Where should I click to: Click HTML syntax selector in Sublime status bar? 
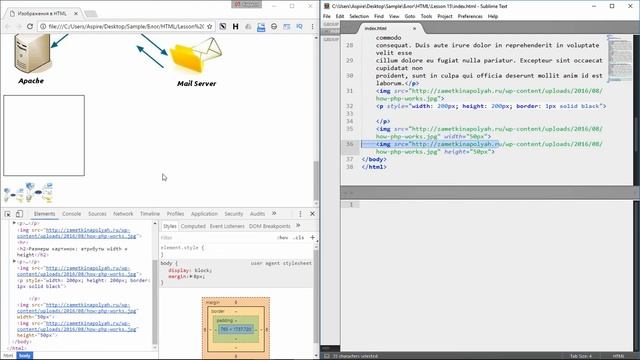(618, 356)
